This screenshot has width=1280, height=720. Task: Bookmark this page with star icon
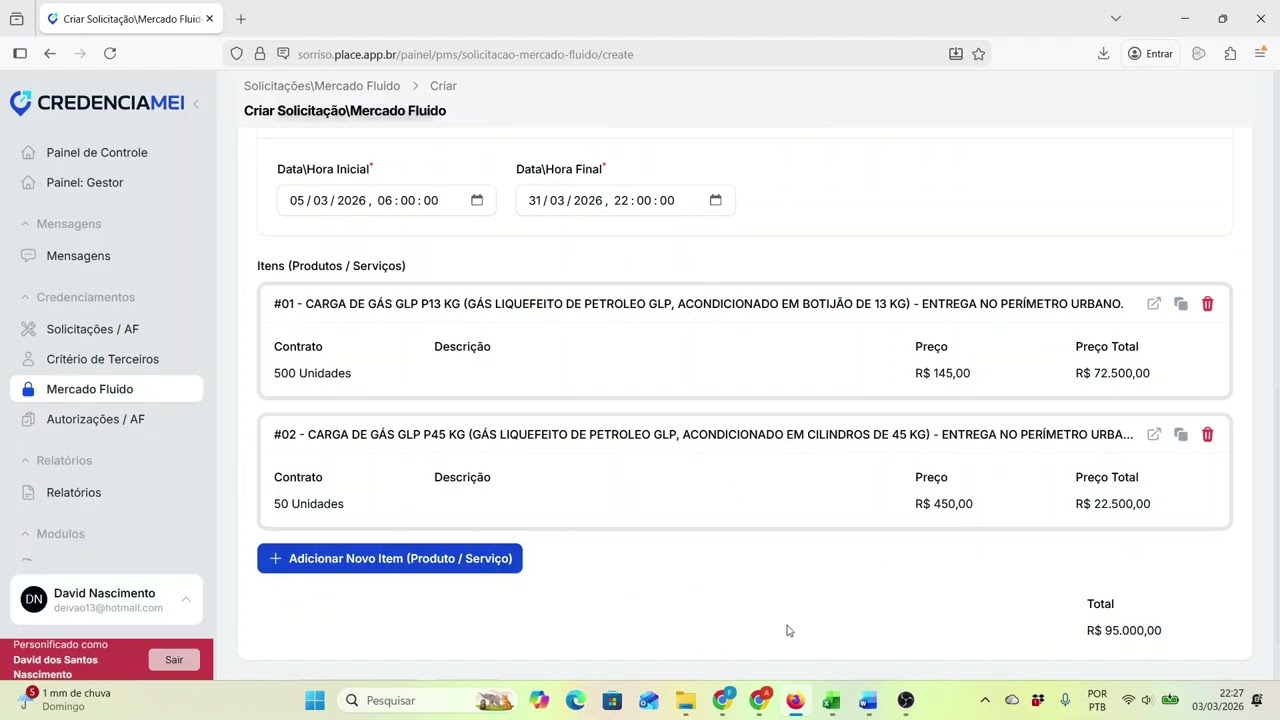[979, 54]
